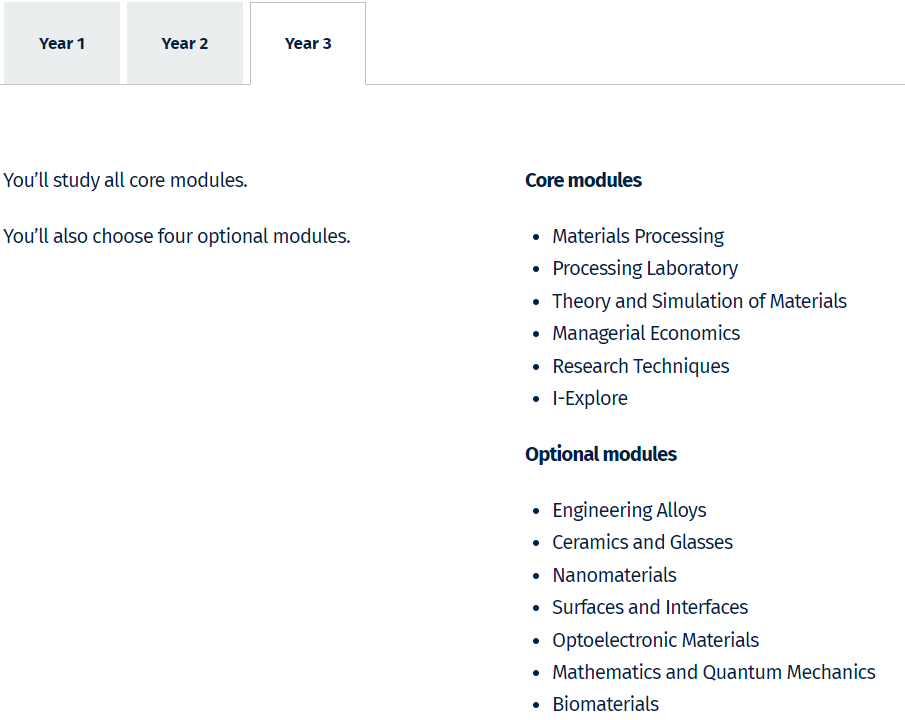Select Ceramics and Glasses module
Screen dimensions: 905x720
point(642,542)
